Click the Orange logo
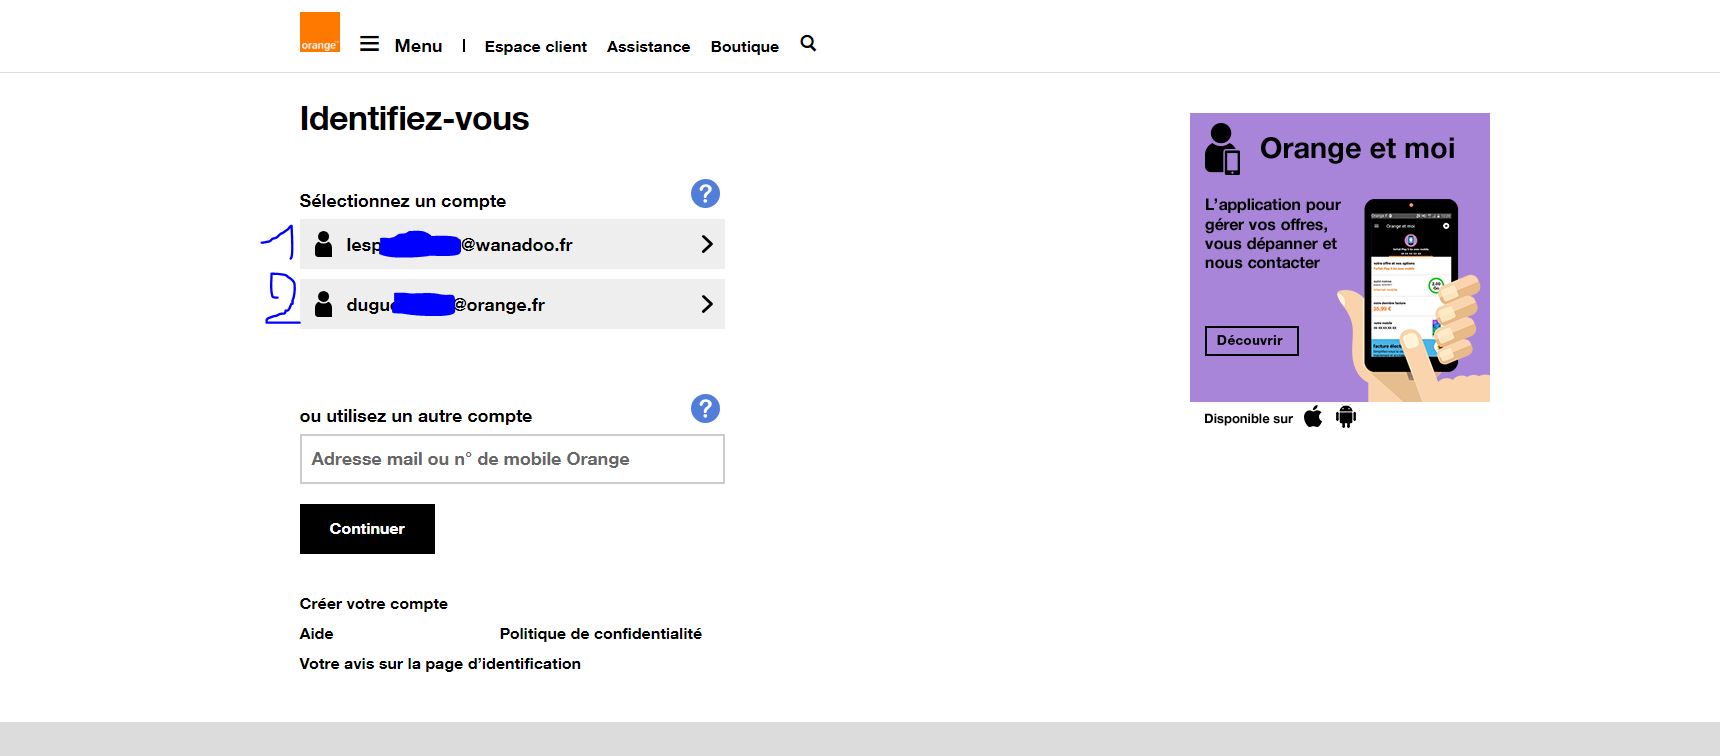The image size is (1720, 756). [320, 32]
